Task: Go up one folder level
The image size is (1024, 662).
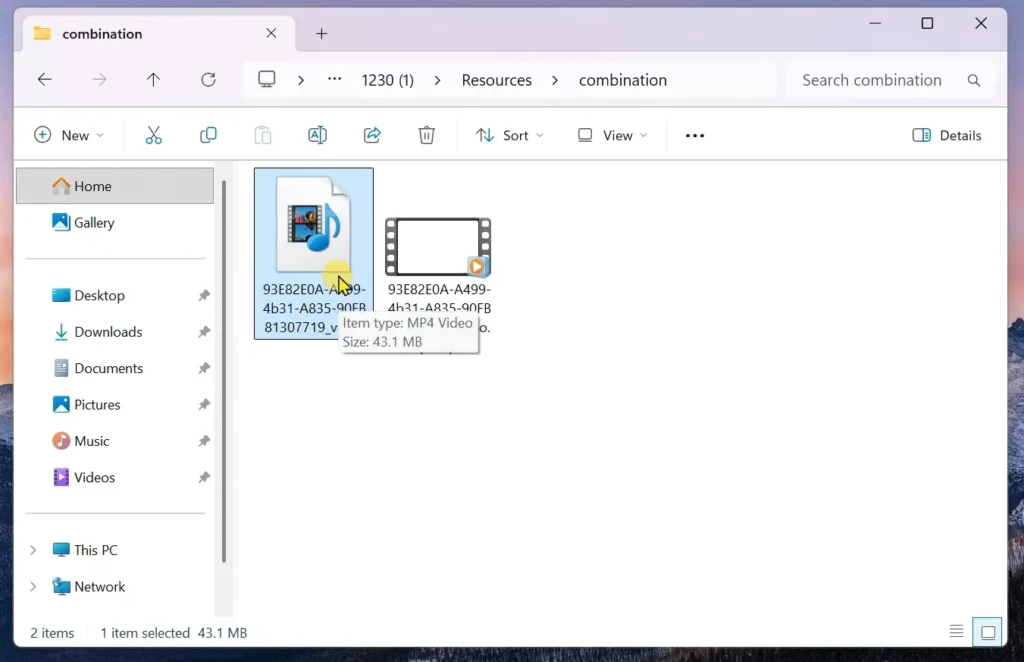Action: (x=153, y=80)
